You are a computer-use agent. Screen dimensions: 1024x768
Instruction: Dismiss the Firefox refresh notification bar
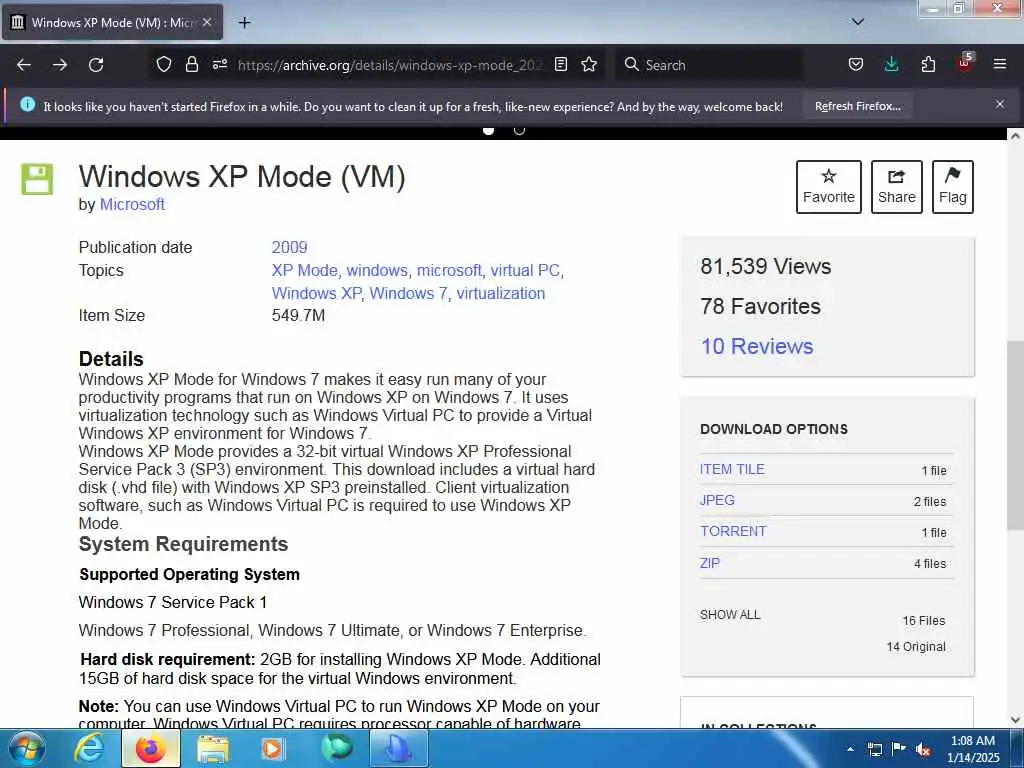(x=1000, y=104)
